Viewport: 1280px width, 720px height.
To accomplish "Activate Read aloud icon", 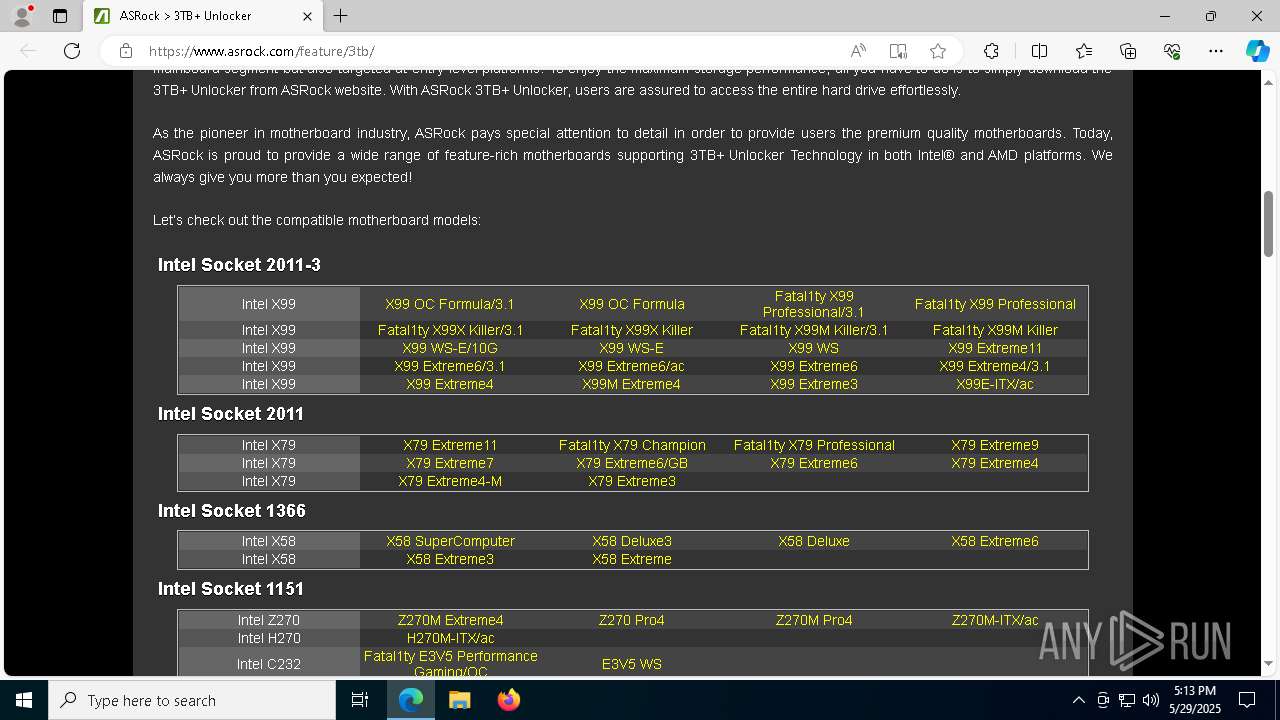I will click(858, 51).
